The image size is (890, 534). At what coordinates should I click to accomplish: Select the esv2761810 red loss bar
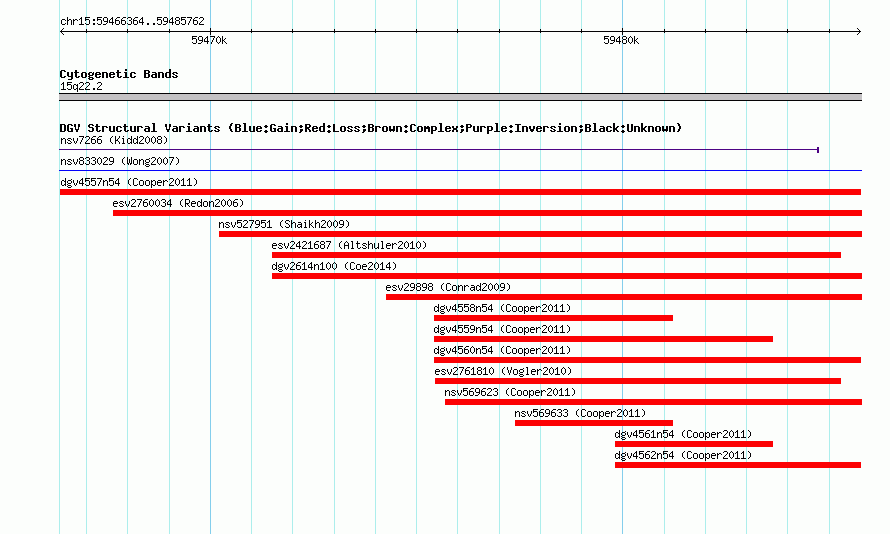point(638,381)
